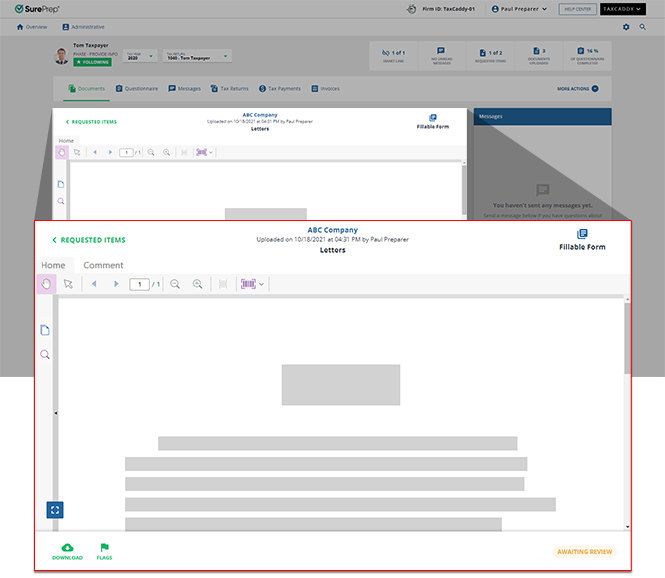Image resolution: width=665 pixels, height=578 pixels.
Task: Click the scroll-down arrow of enlarged viewer scrollbar
Action: pyautogui.click(x=627, y=527)
